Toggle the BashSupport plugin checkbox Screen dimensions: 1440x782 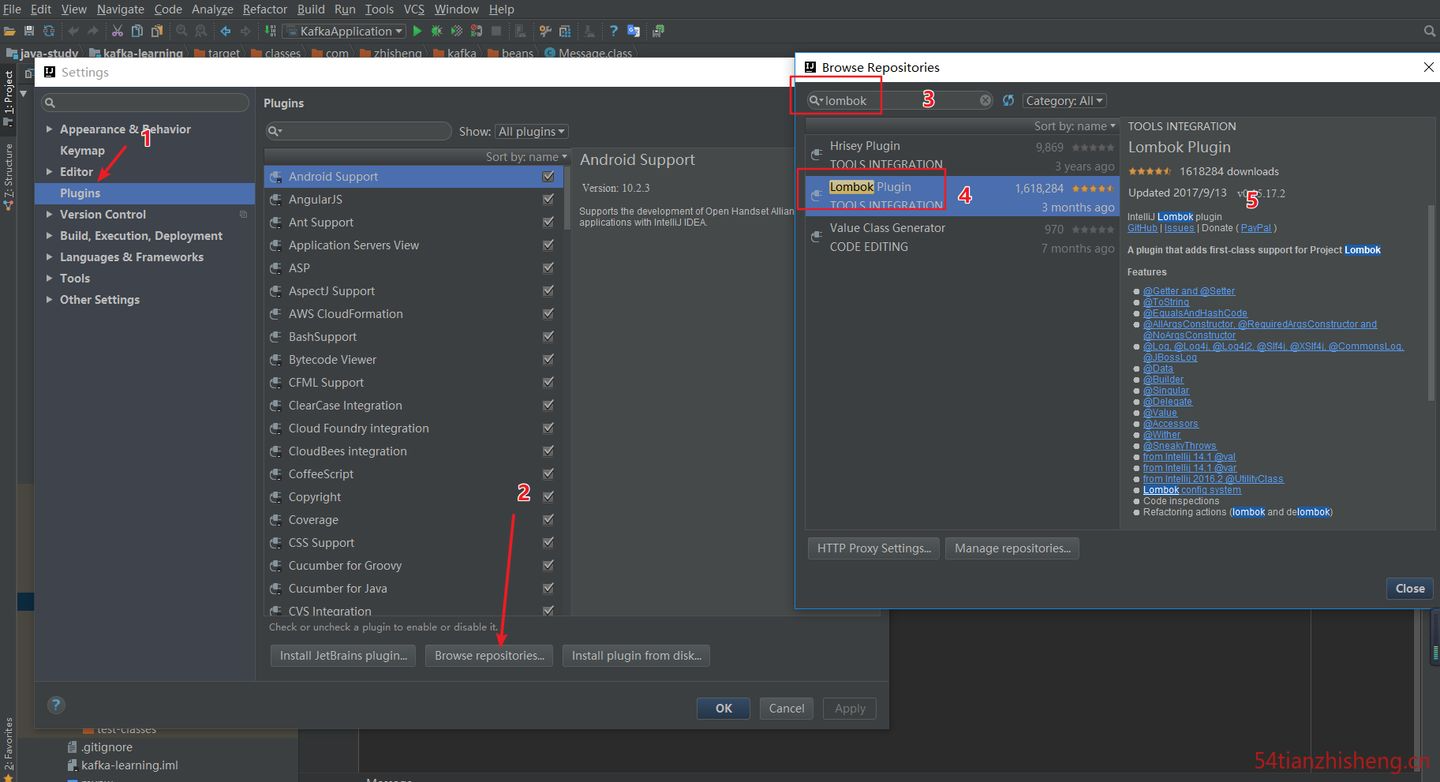[x=548, y=336]
